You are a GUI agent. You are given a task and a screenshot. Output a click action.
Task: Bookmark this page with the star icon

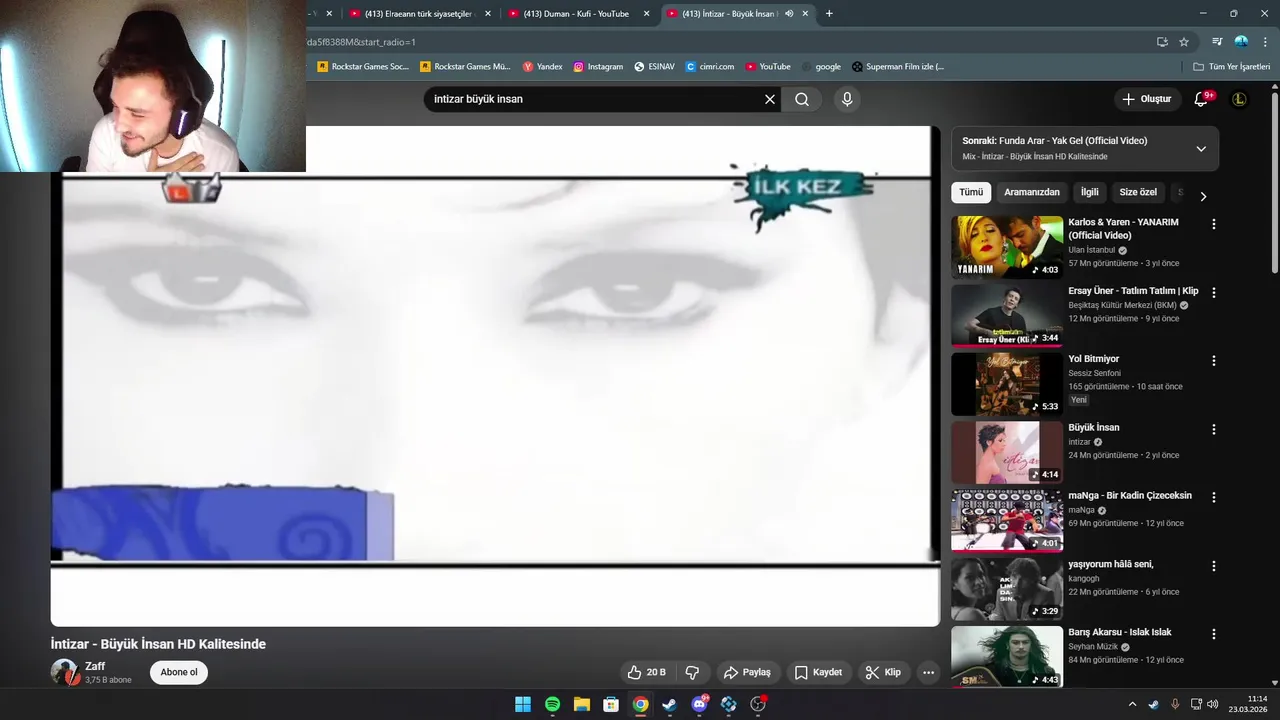click(x=1184, y=42)
